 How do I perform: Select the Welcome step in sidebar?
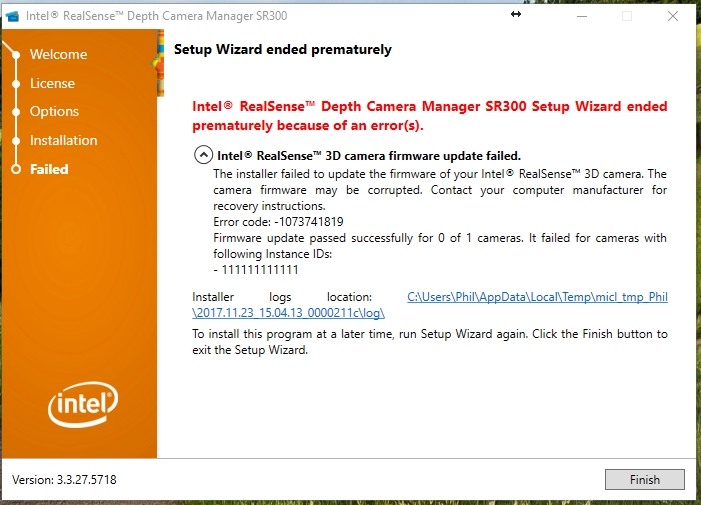(x=58, y=55)
